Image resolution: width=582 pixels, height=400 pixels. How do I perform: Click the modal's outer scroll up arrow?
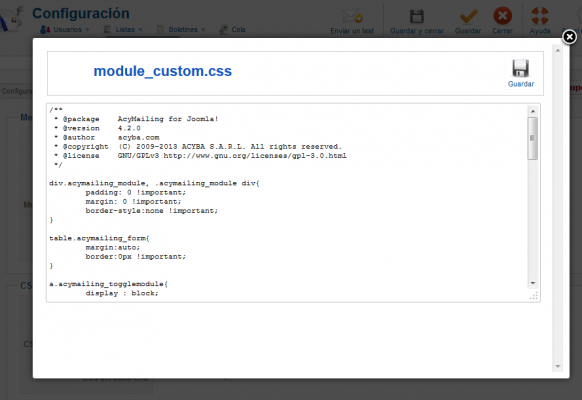[558, 50]
